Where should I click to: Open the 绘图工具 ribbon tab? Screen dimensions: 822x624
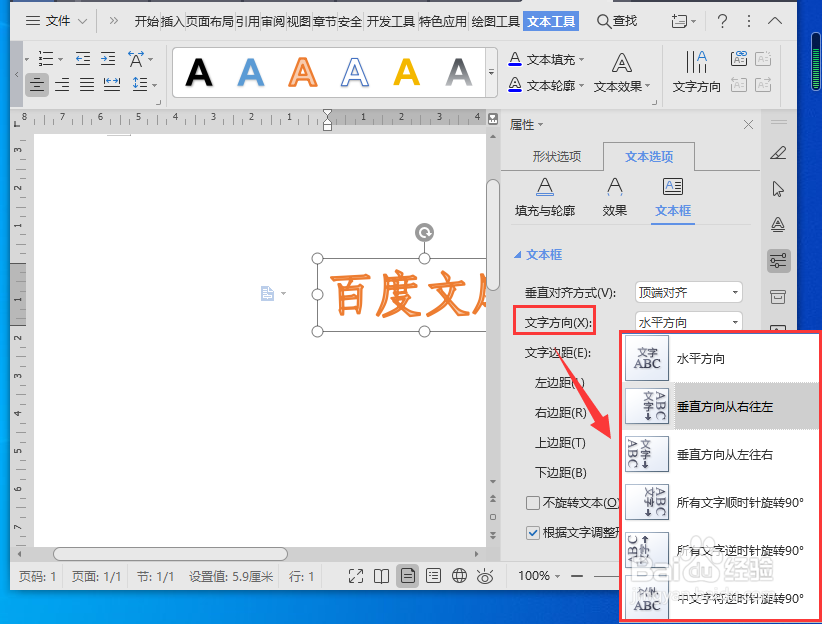pos(495,21)
